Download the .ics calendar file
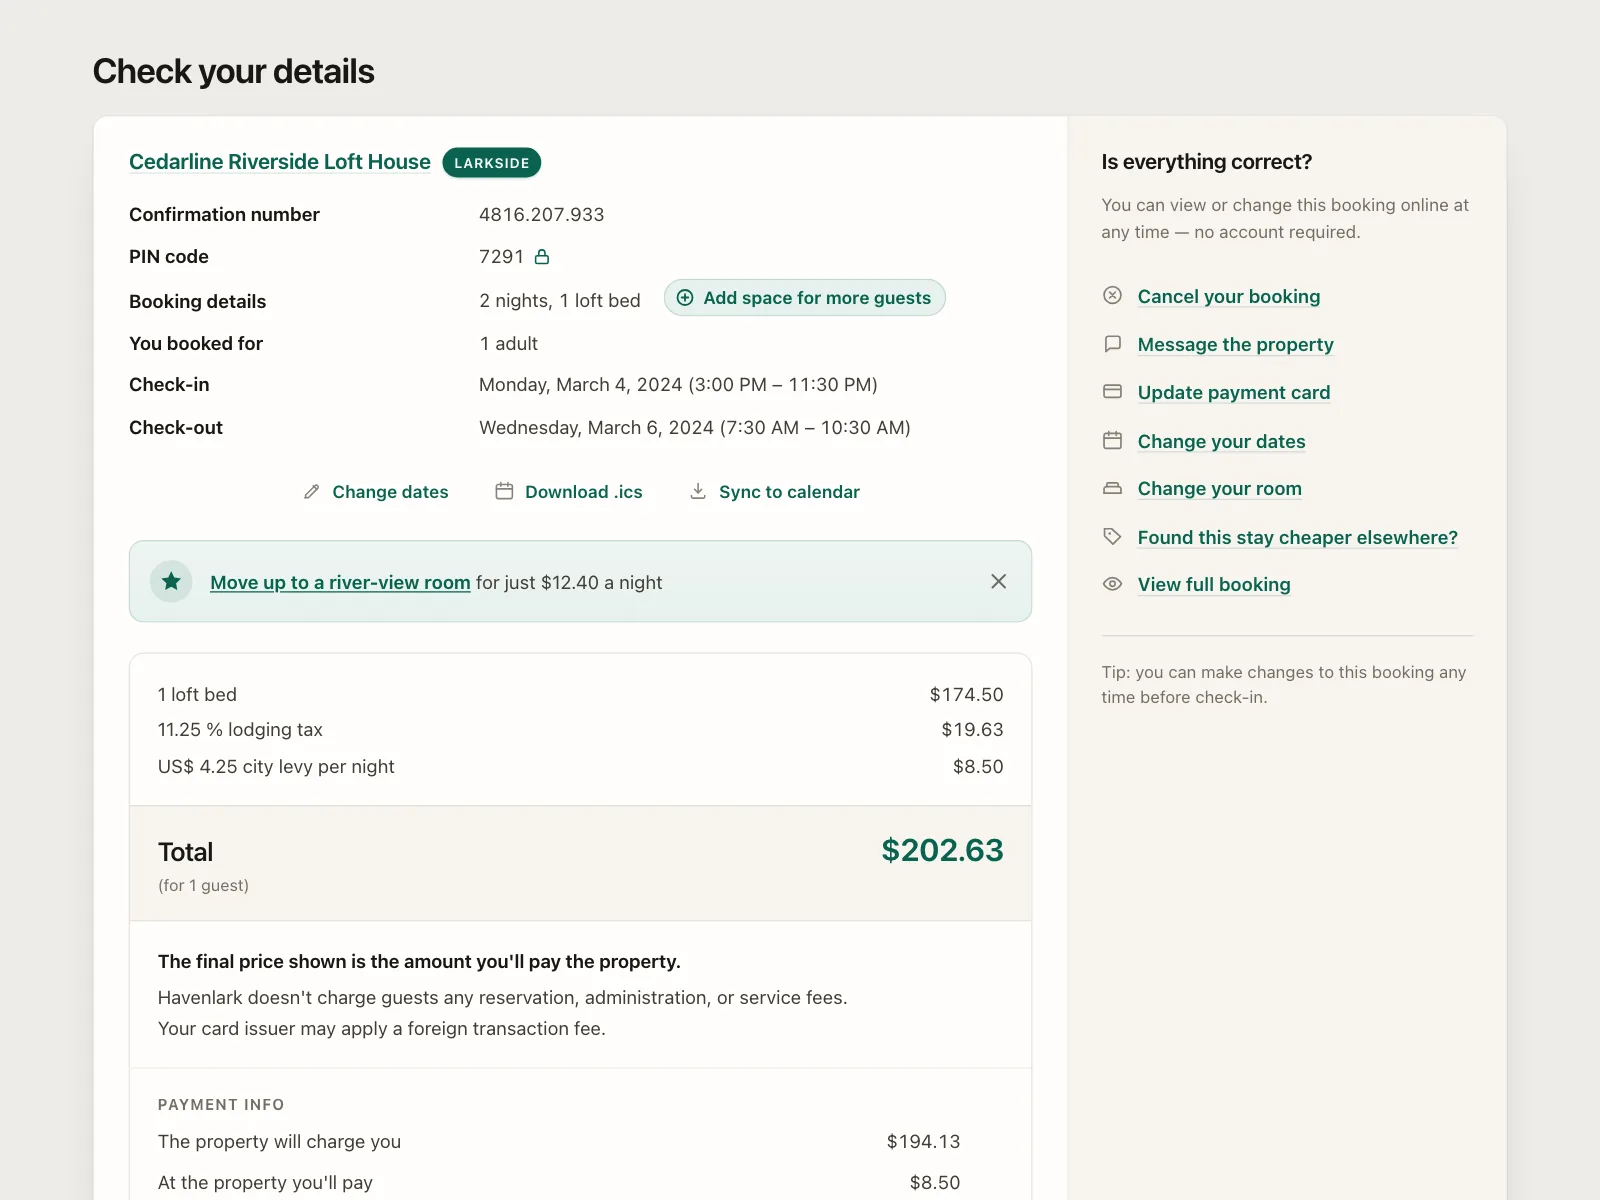1600x1200 pixels. click(x=569, y=492)
